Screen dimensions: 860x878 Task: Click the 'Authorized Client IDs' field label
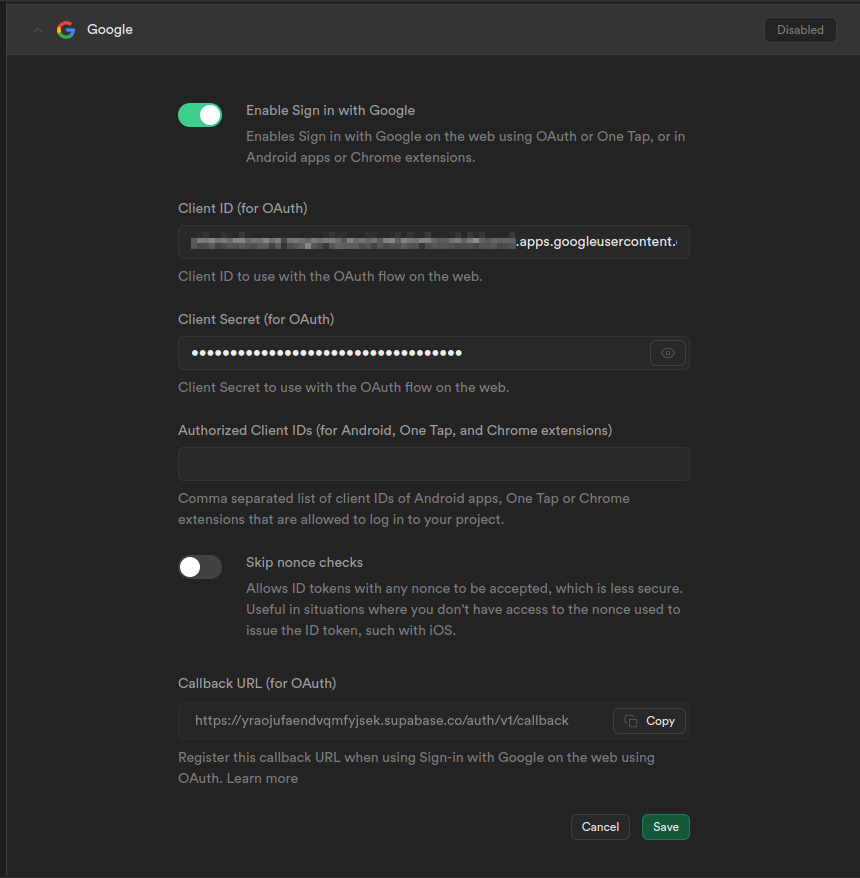395,430
